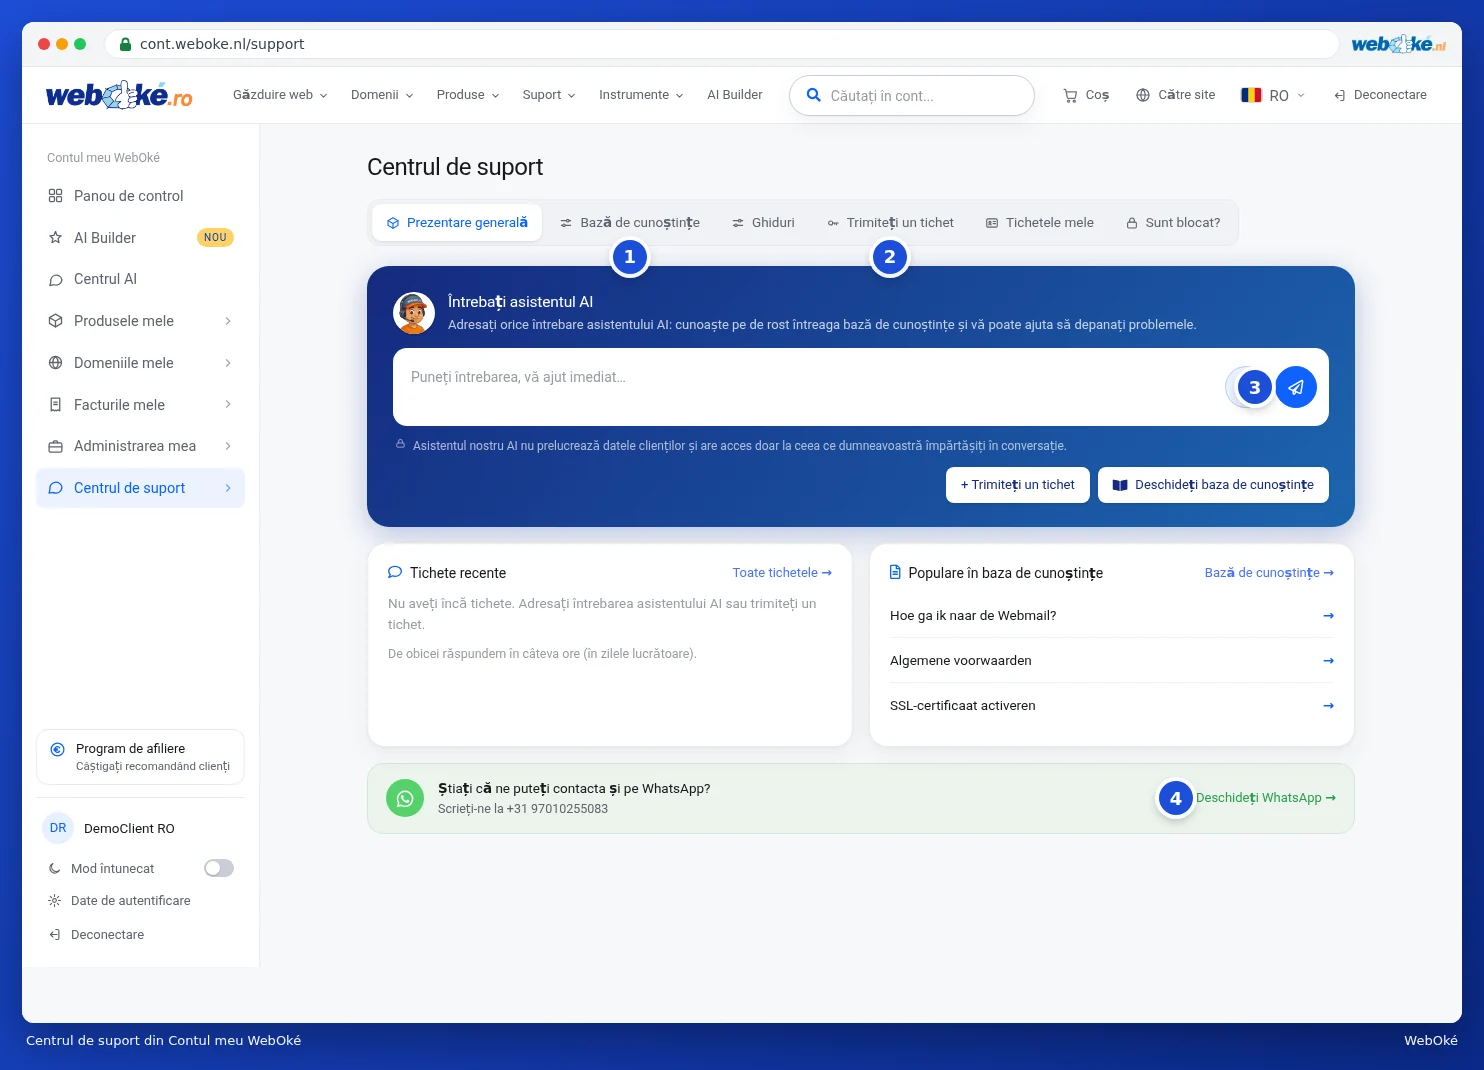Open the RO language selector
Image resolution: width=1484 pixels, height=1070 pixels.
tap(1273, 95)
